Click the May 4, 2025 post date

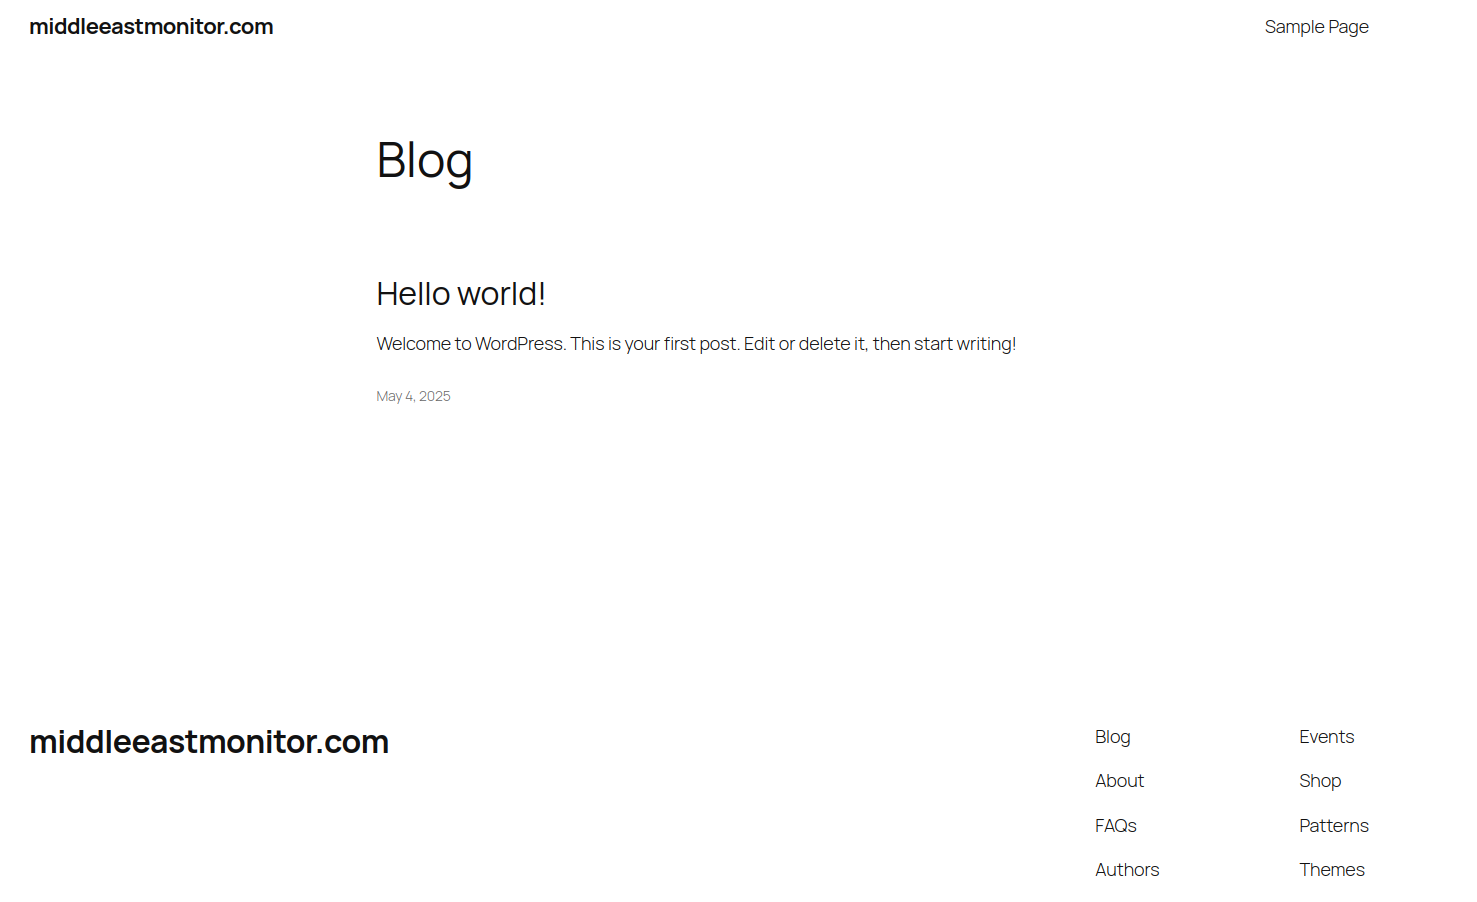[413, 396]
